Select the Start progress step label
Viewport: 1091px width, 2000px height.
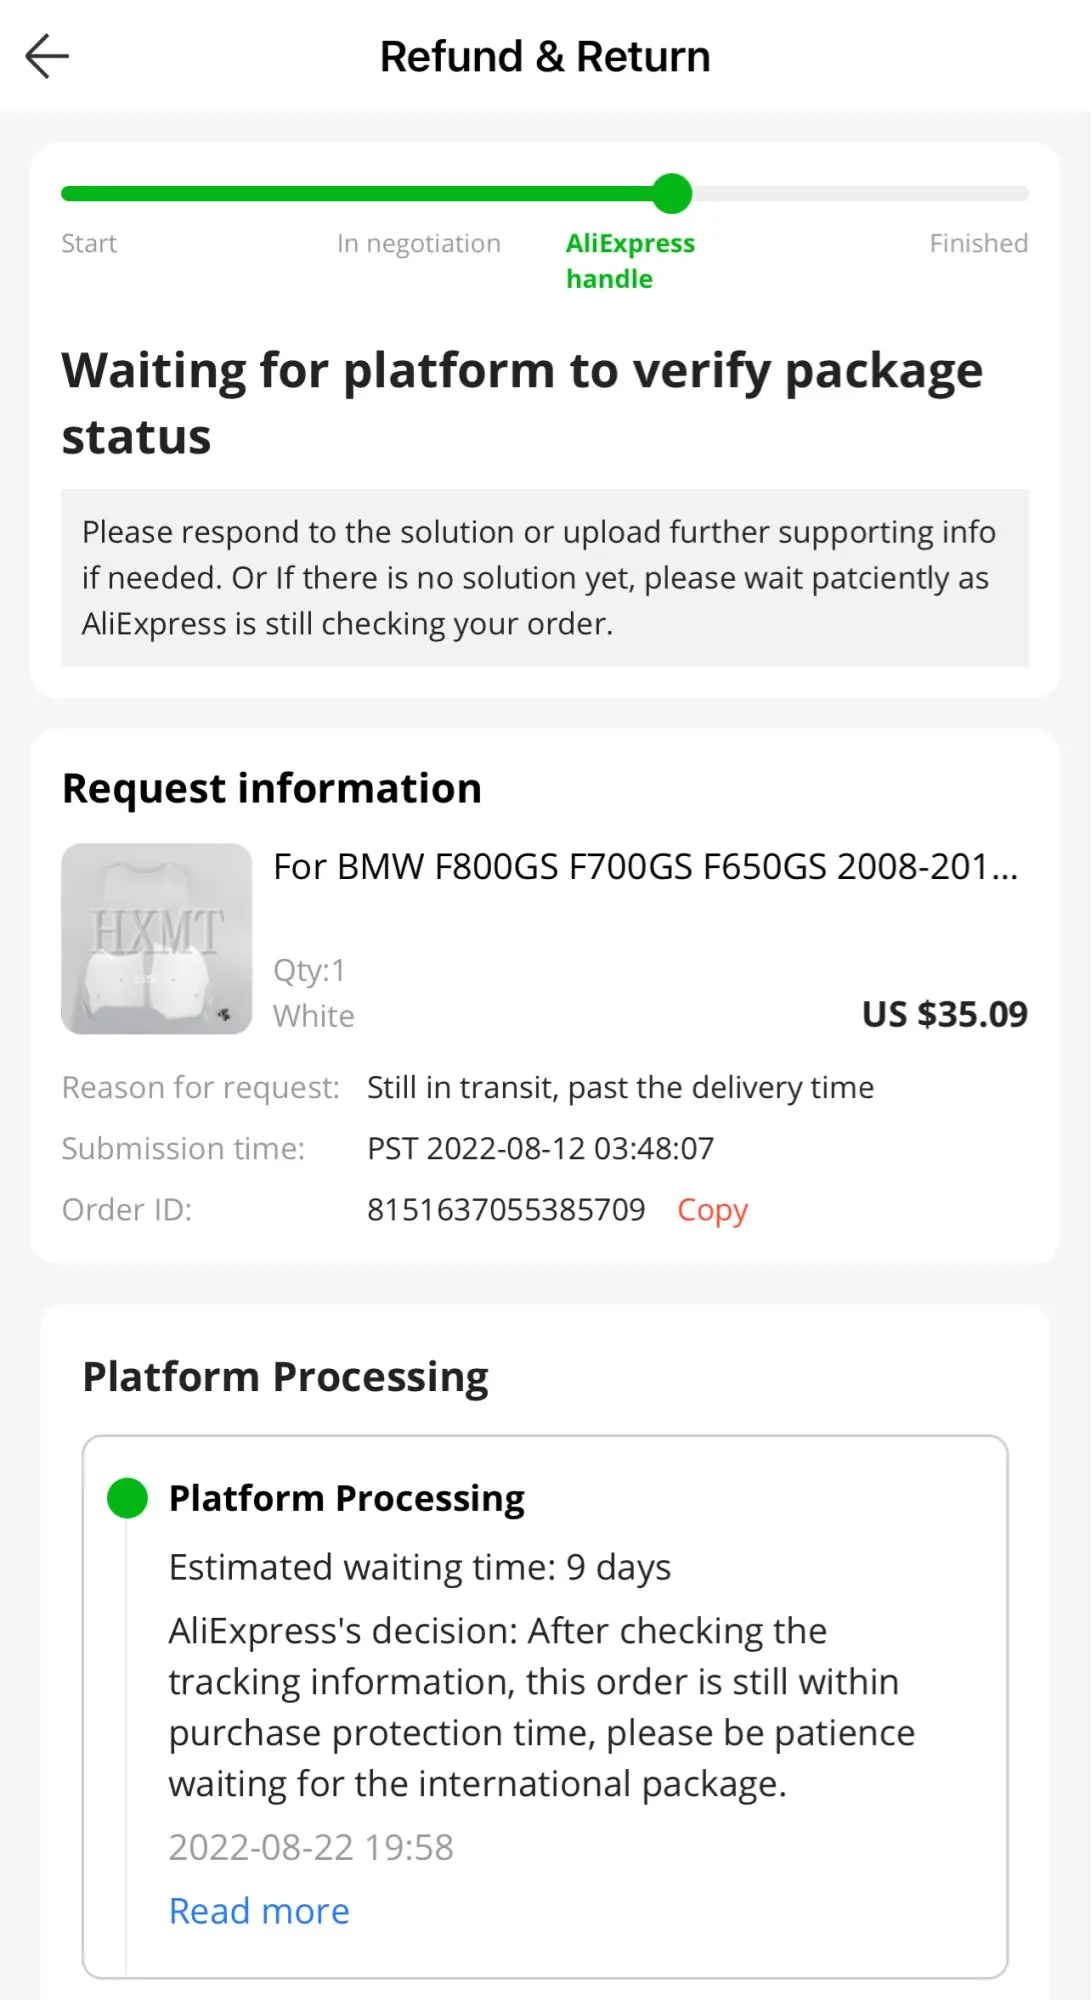pos(89,243)
